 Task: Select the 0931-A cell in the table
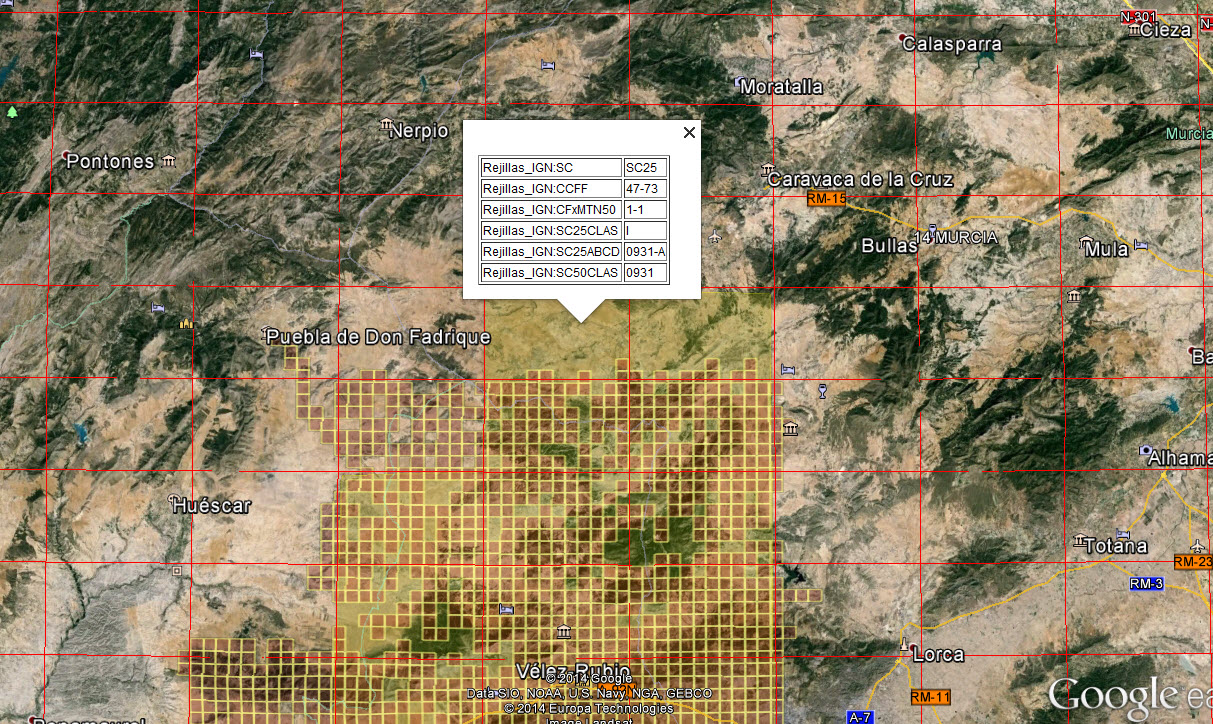coord(645,252)
